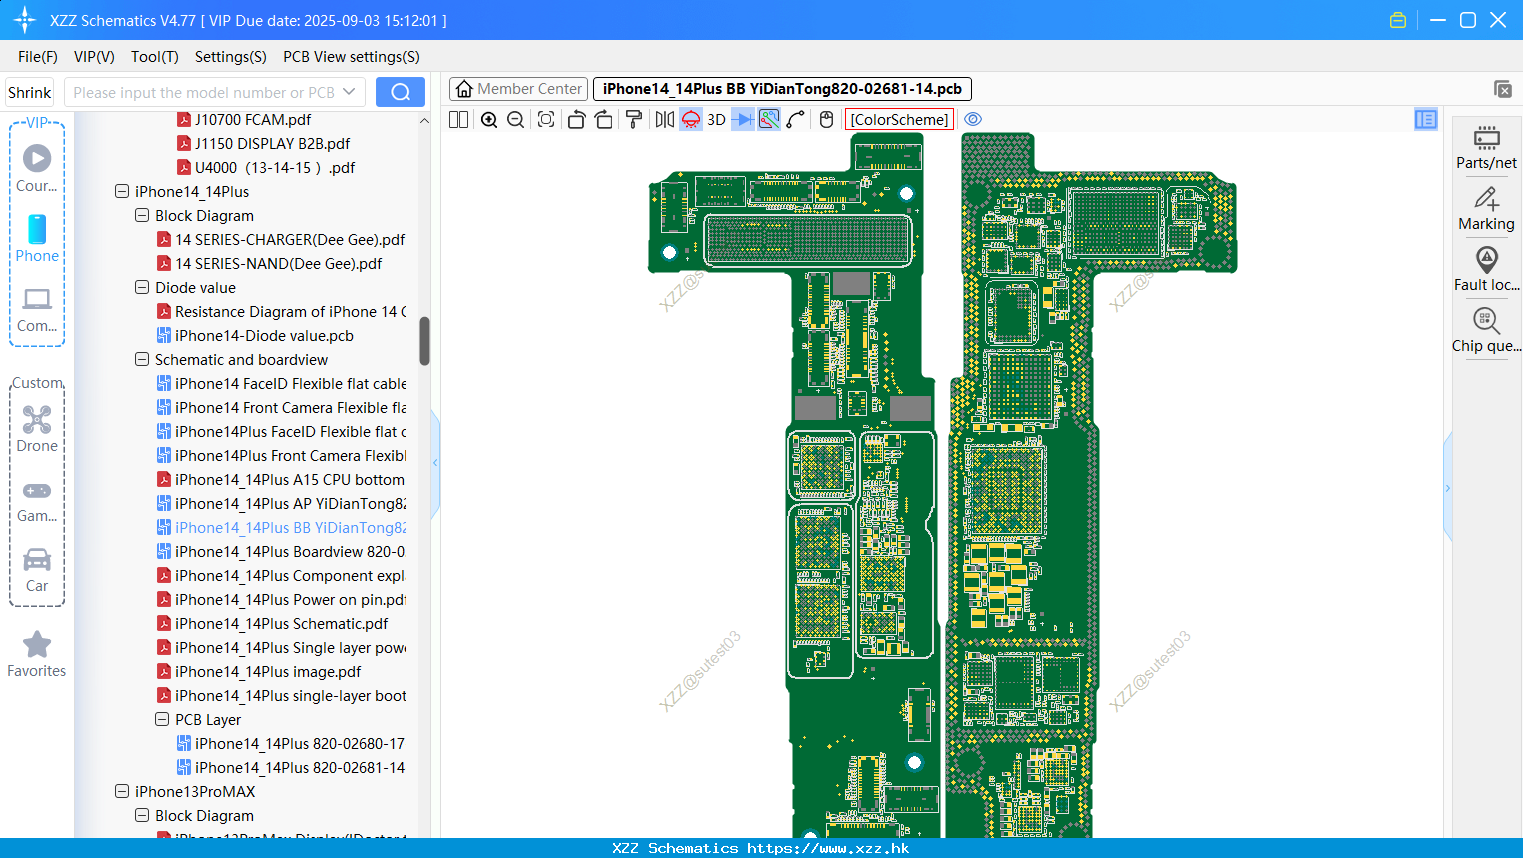Select the Game console category
Image resolution: width=1523 pixels, height=858 pixels.
[37, 501]
